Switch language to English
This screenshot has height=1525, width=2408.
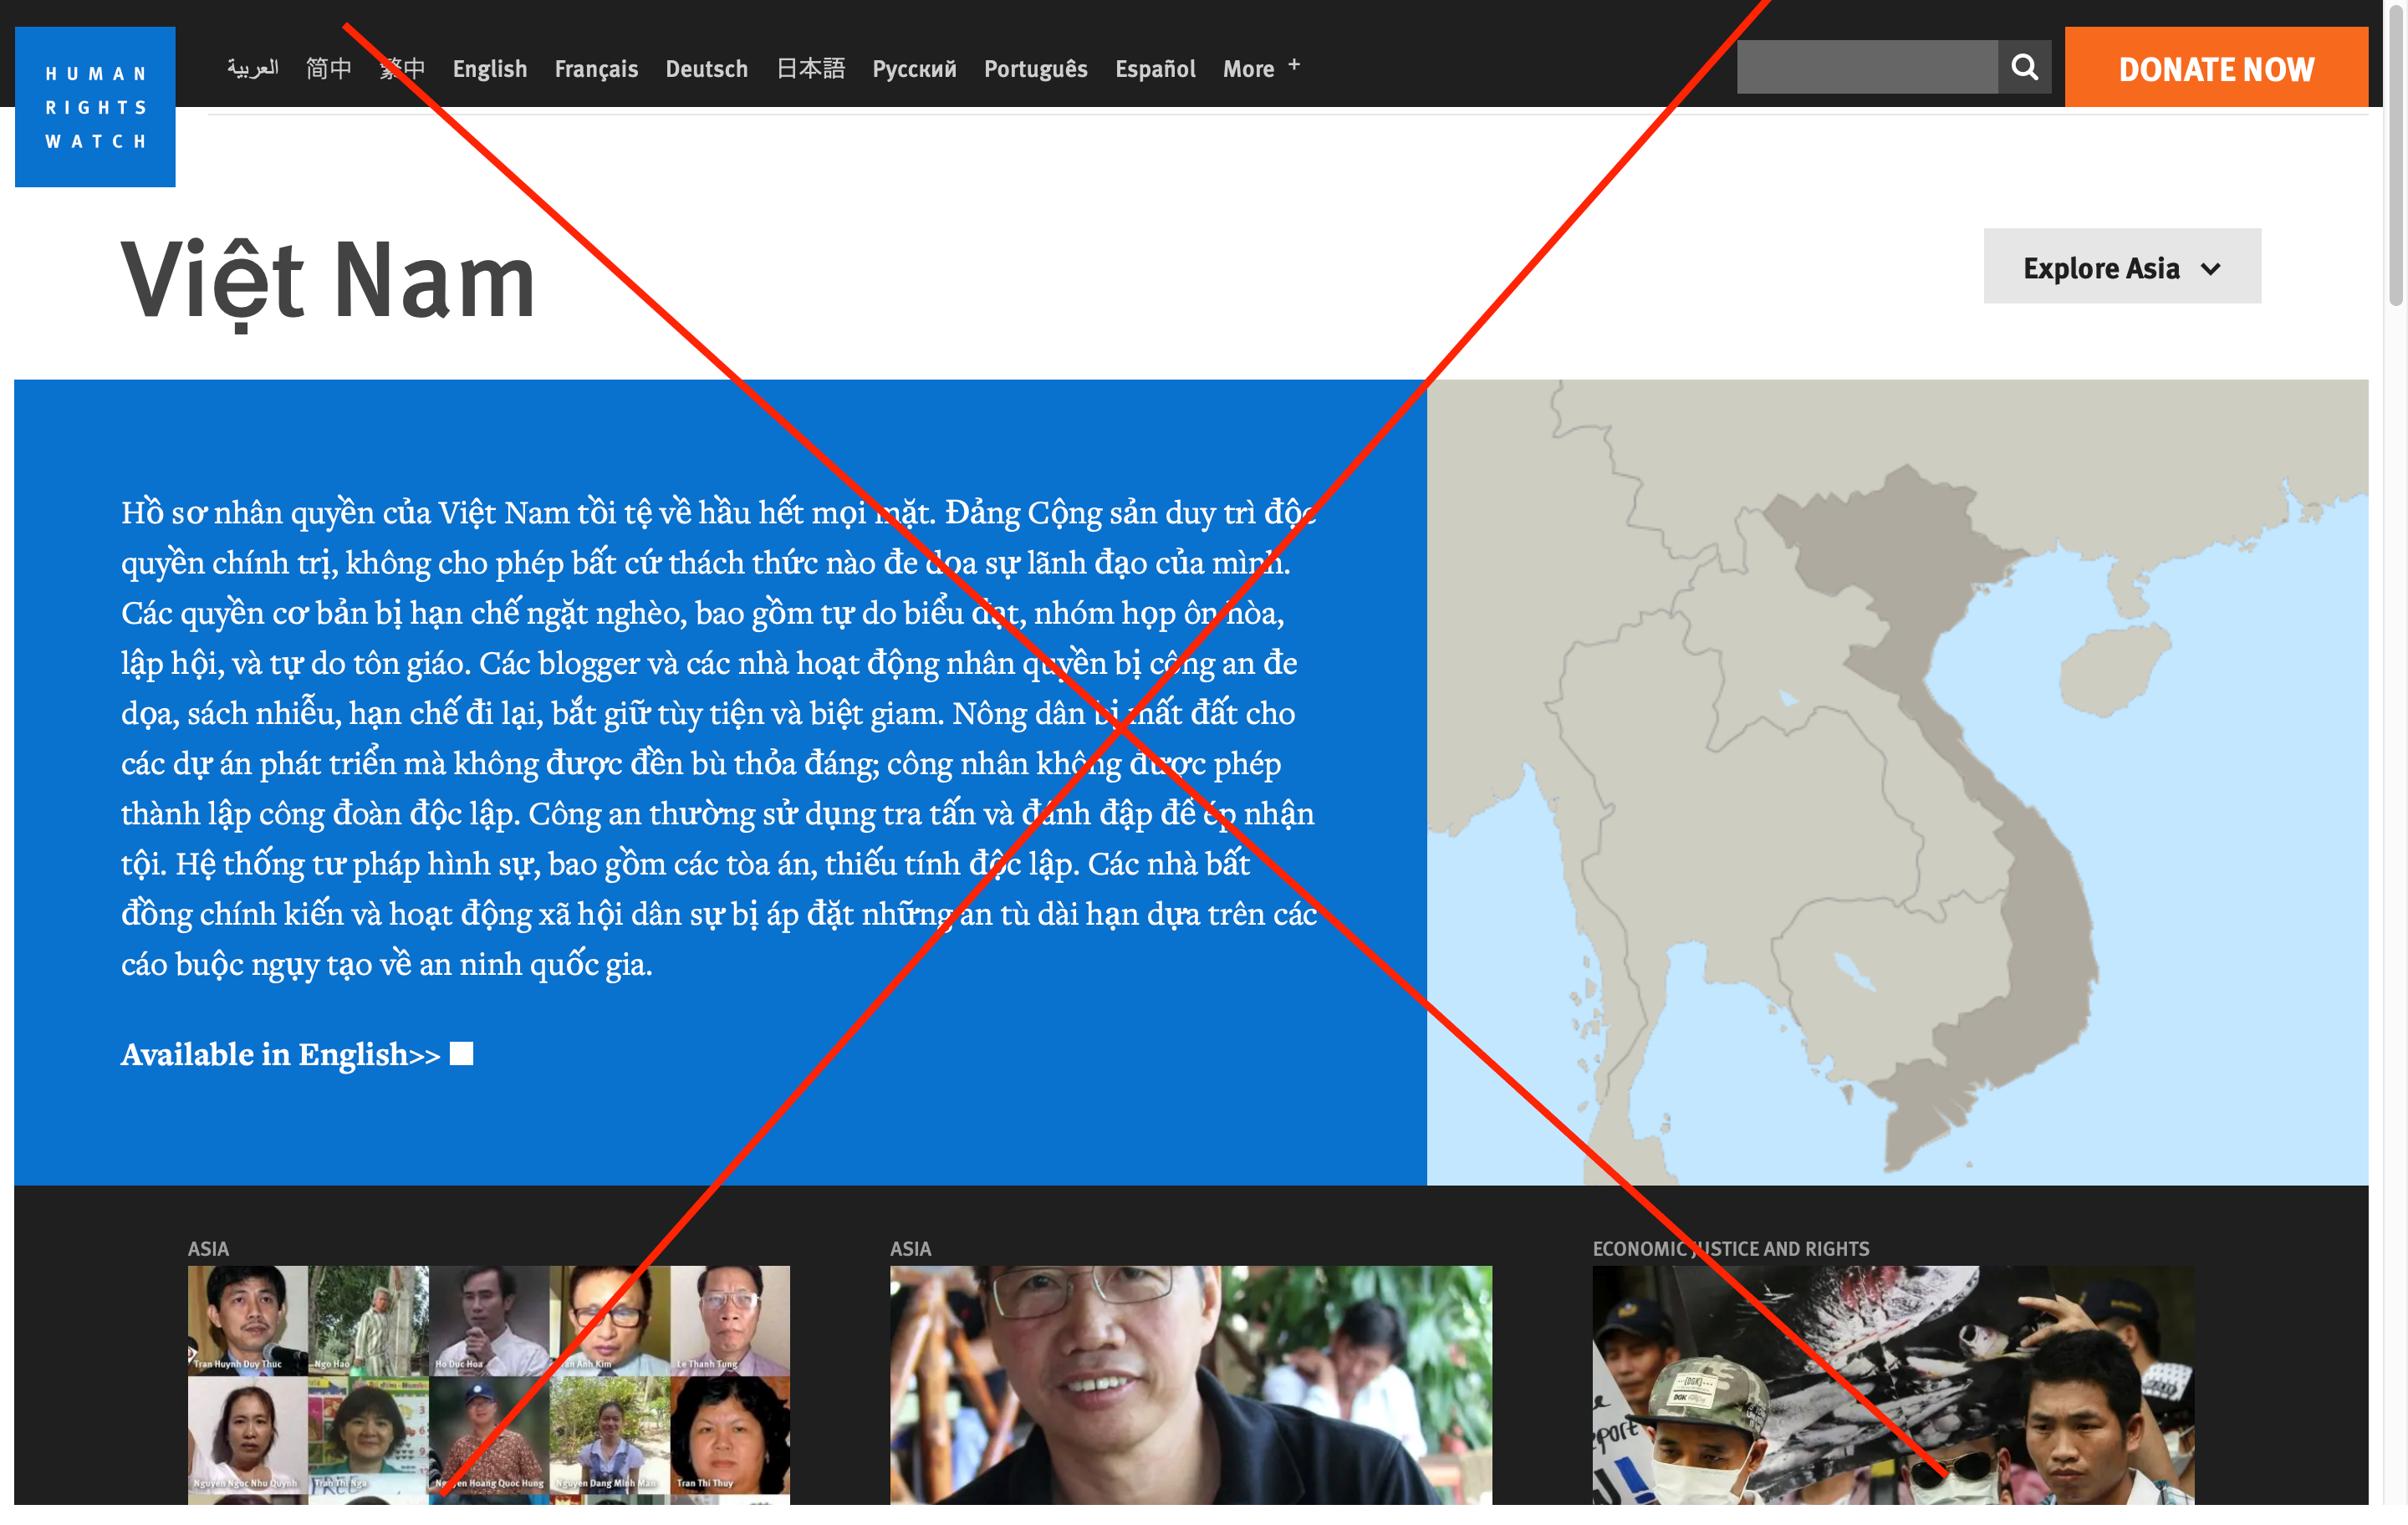[x=490, y=68]
